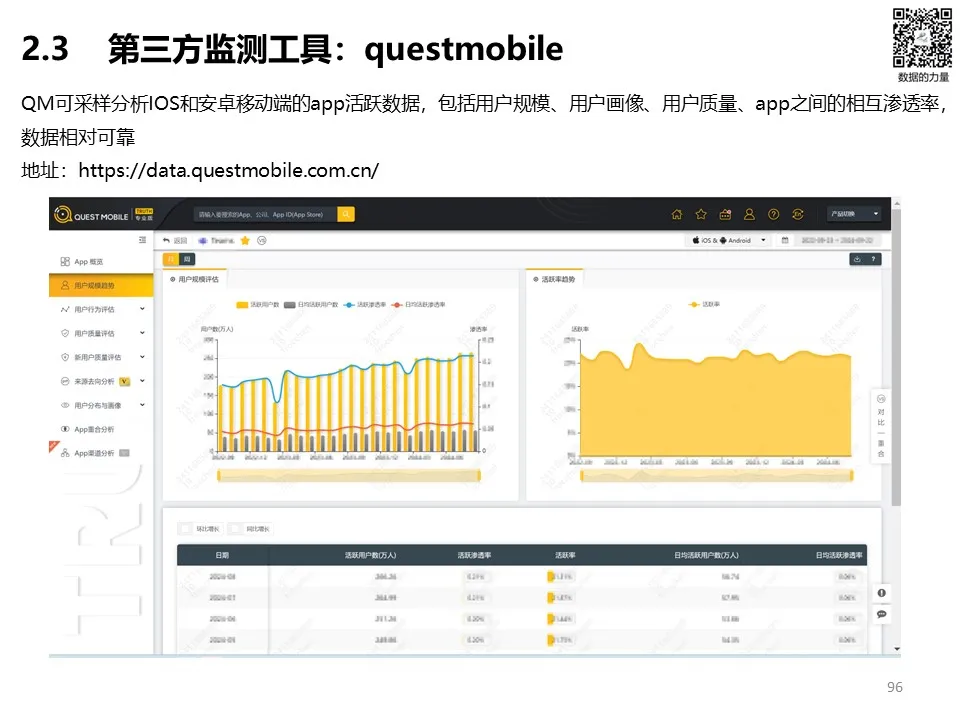Viewport: 960px width, 720px height.
Task: Toggle the favorite star next to app name
Action: (245, 241)
